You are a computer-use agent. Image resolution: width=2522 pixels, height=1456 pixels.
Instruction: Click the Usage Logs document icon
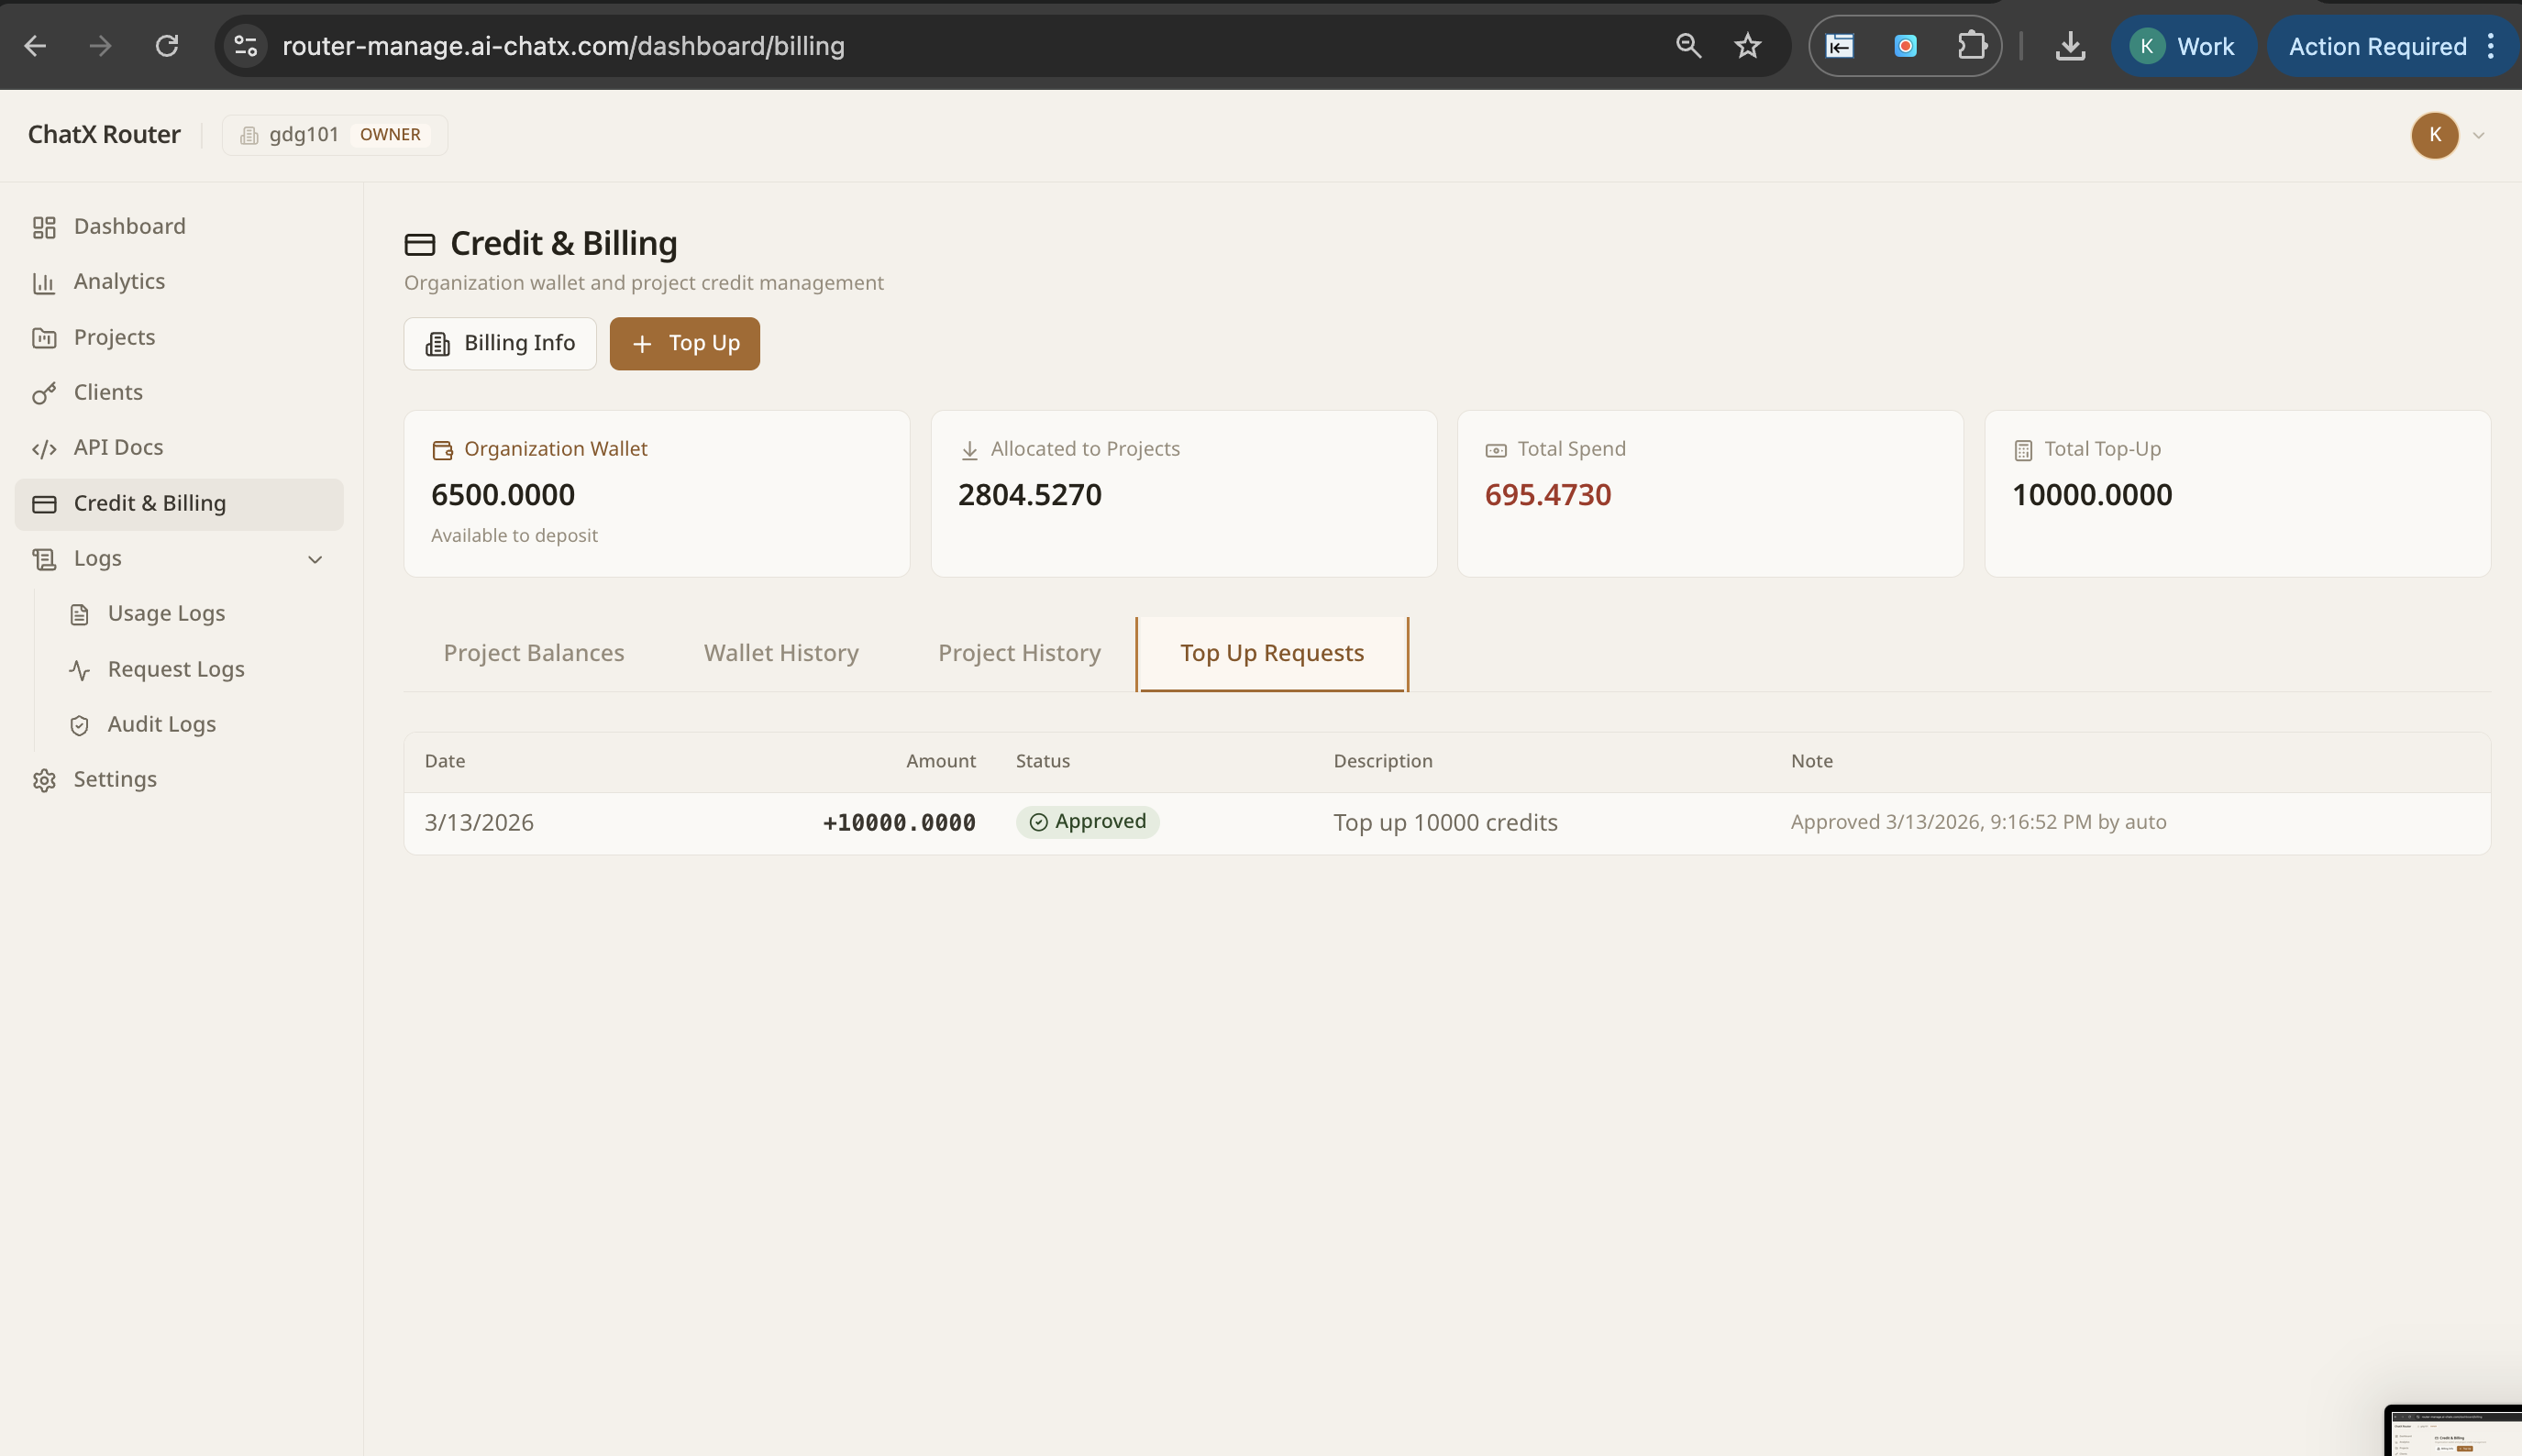80,614
